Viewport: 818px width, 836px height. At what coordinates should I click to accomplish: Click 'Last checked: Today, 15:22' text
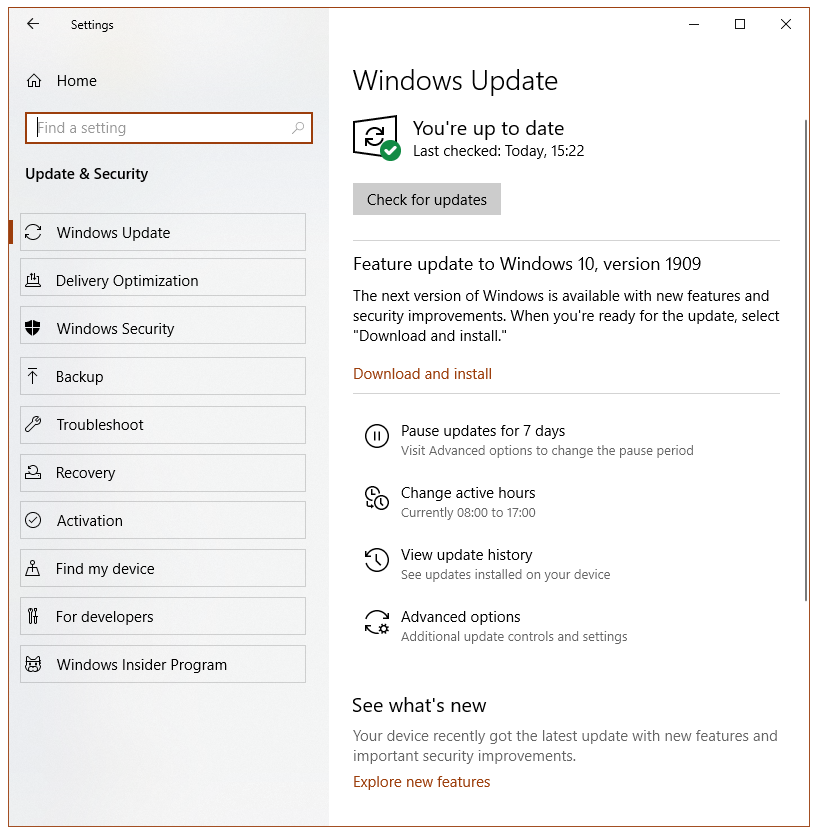(x=499, y=151)
